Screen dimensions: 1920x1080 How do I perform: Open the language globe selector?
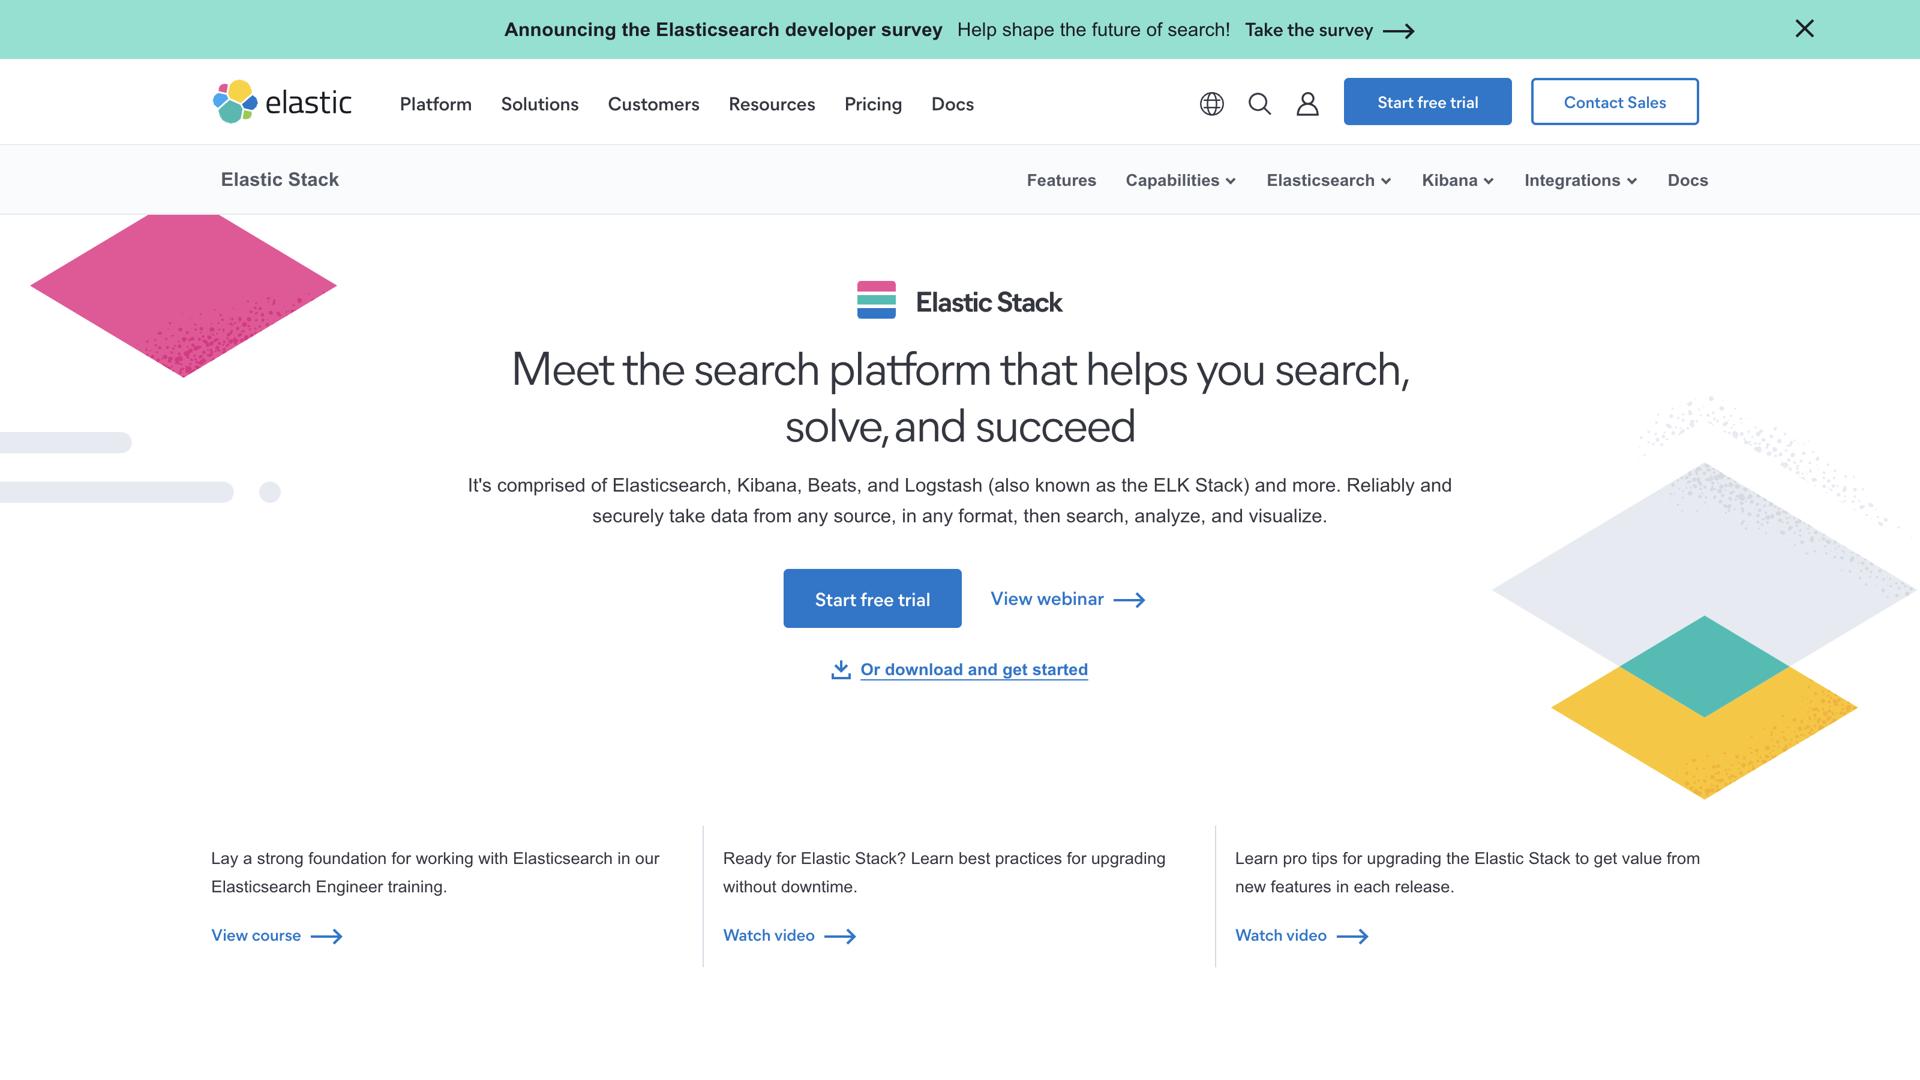pos(1211,104)
